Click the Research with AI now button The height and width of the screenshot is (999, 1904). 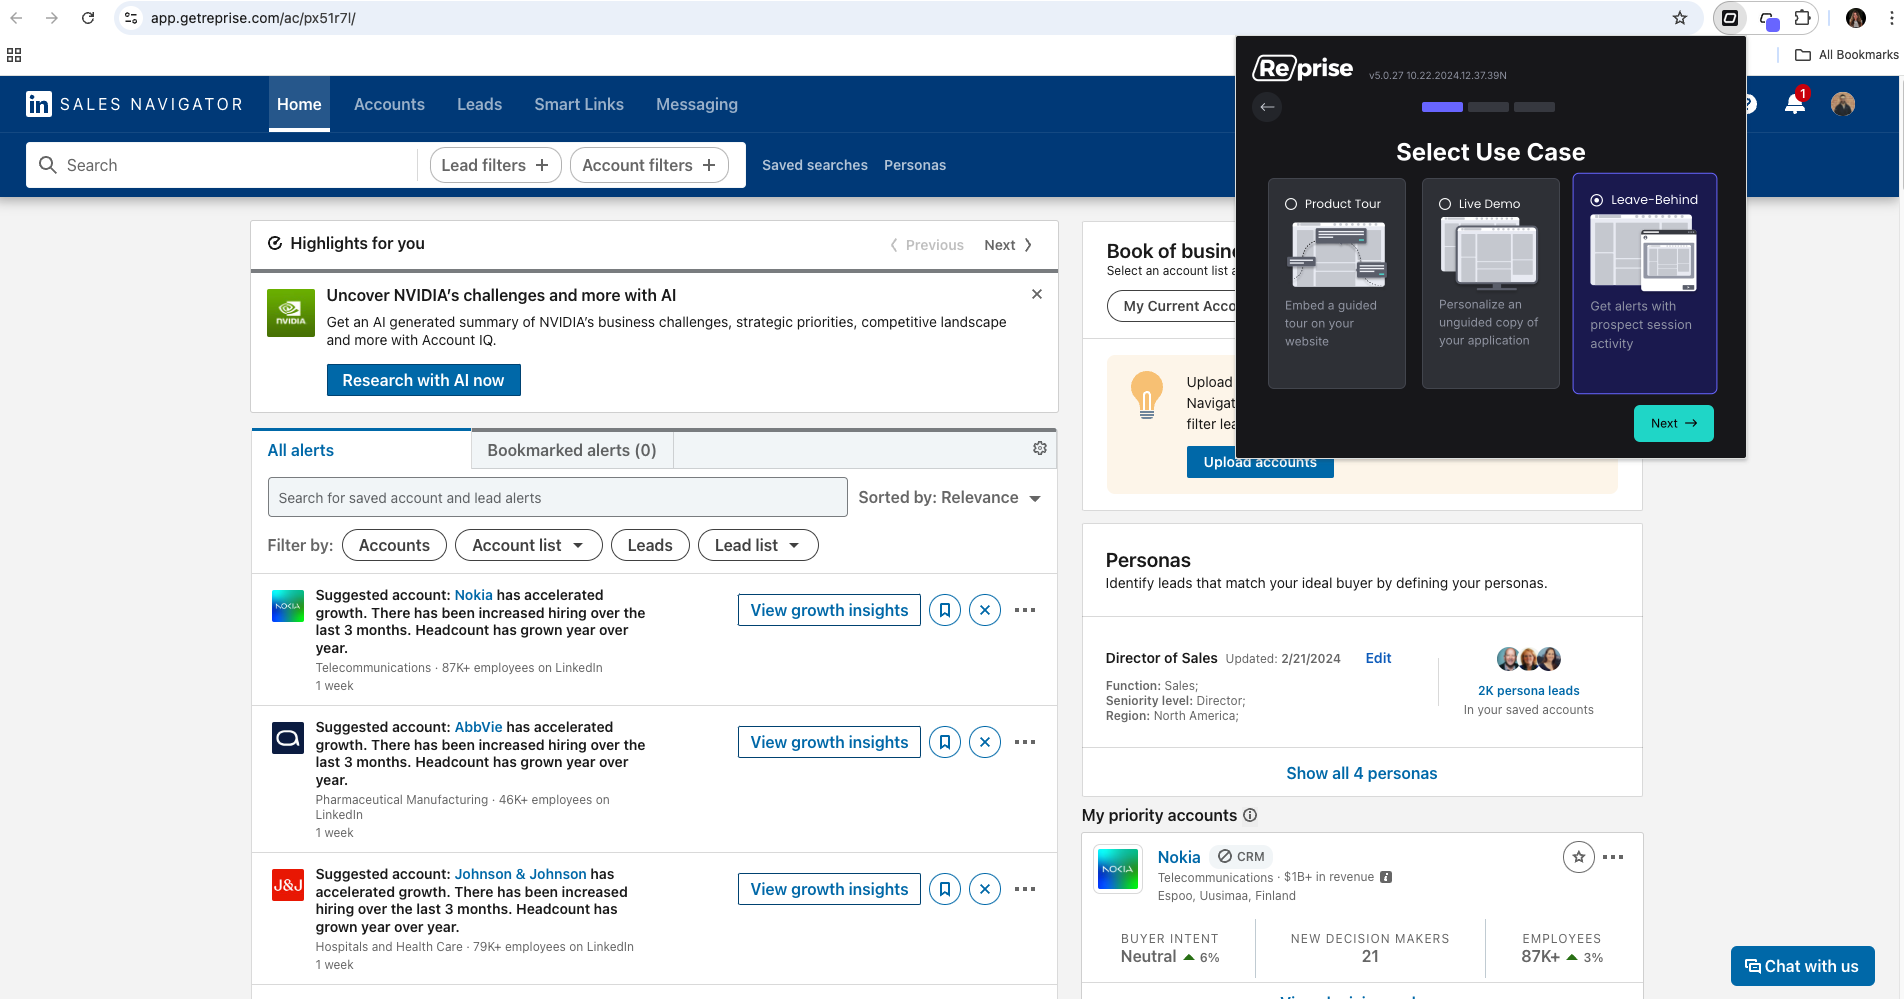coord(423,380)
